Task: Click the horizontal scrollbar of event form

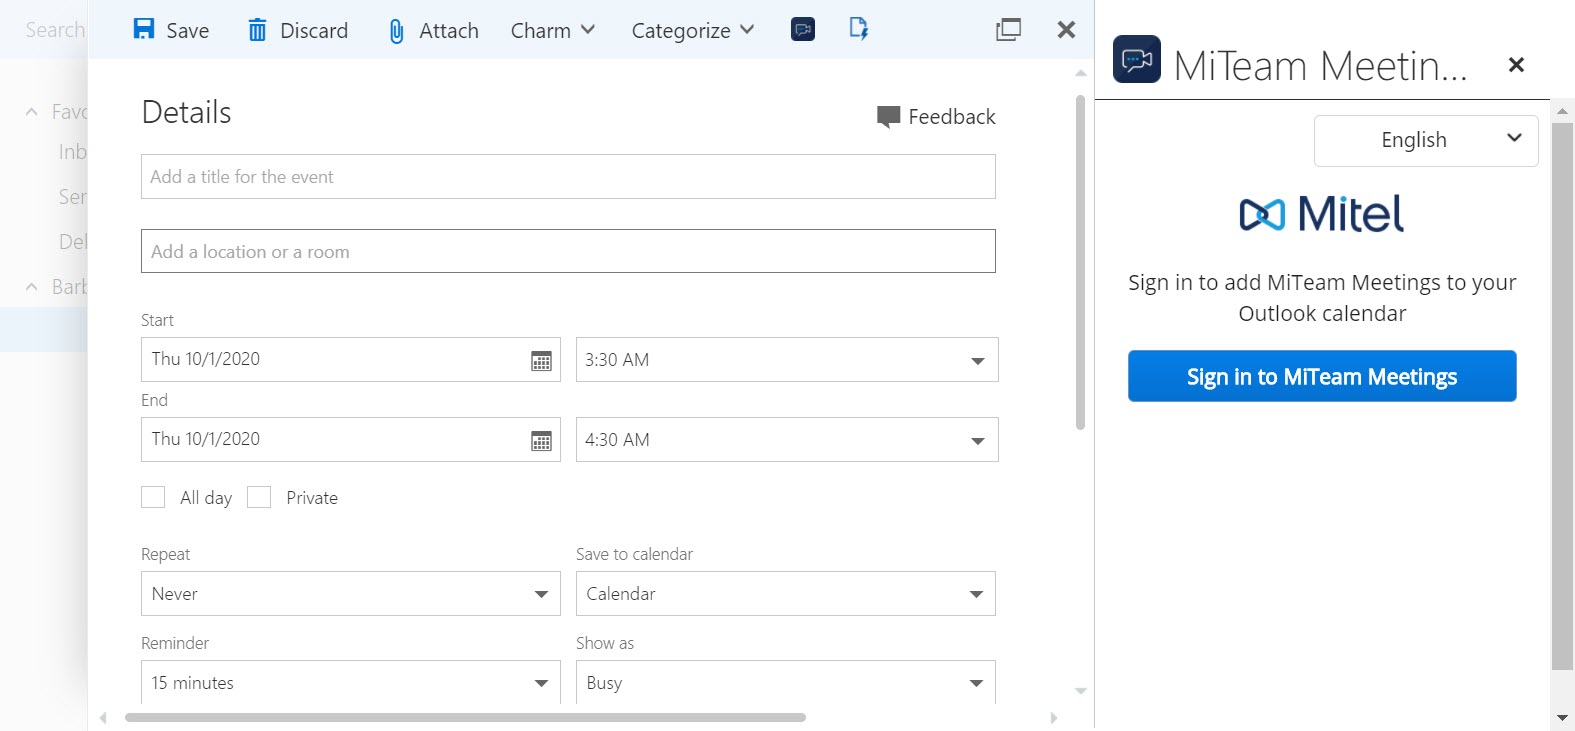Action: [x=465, y=717]
